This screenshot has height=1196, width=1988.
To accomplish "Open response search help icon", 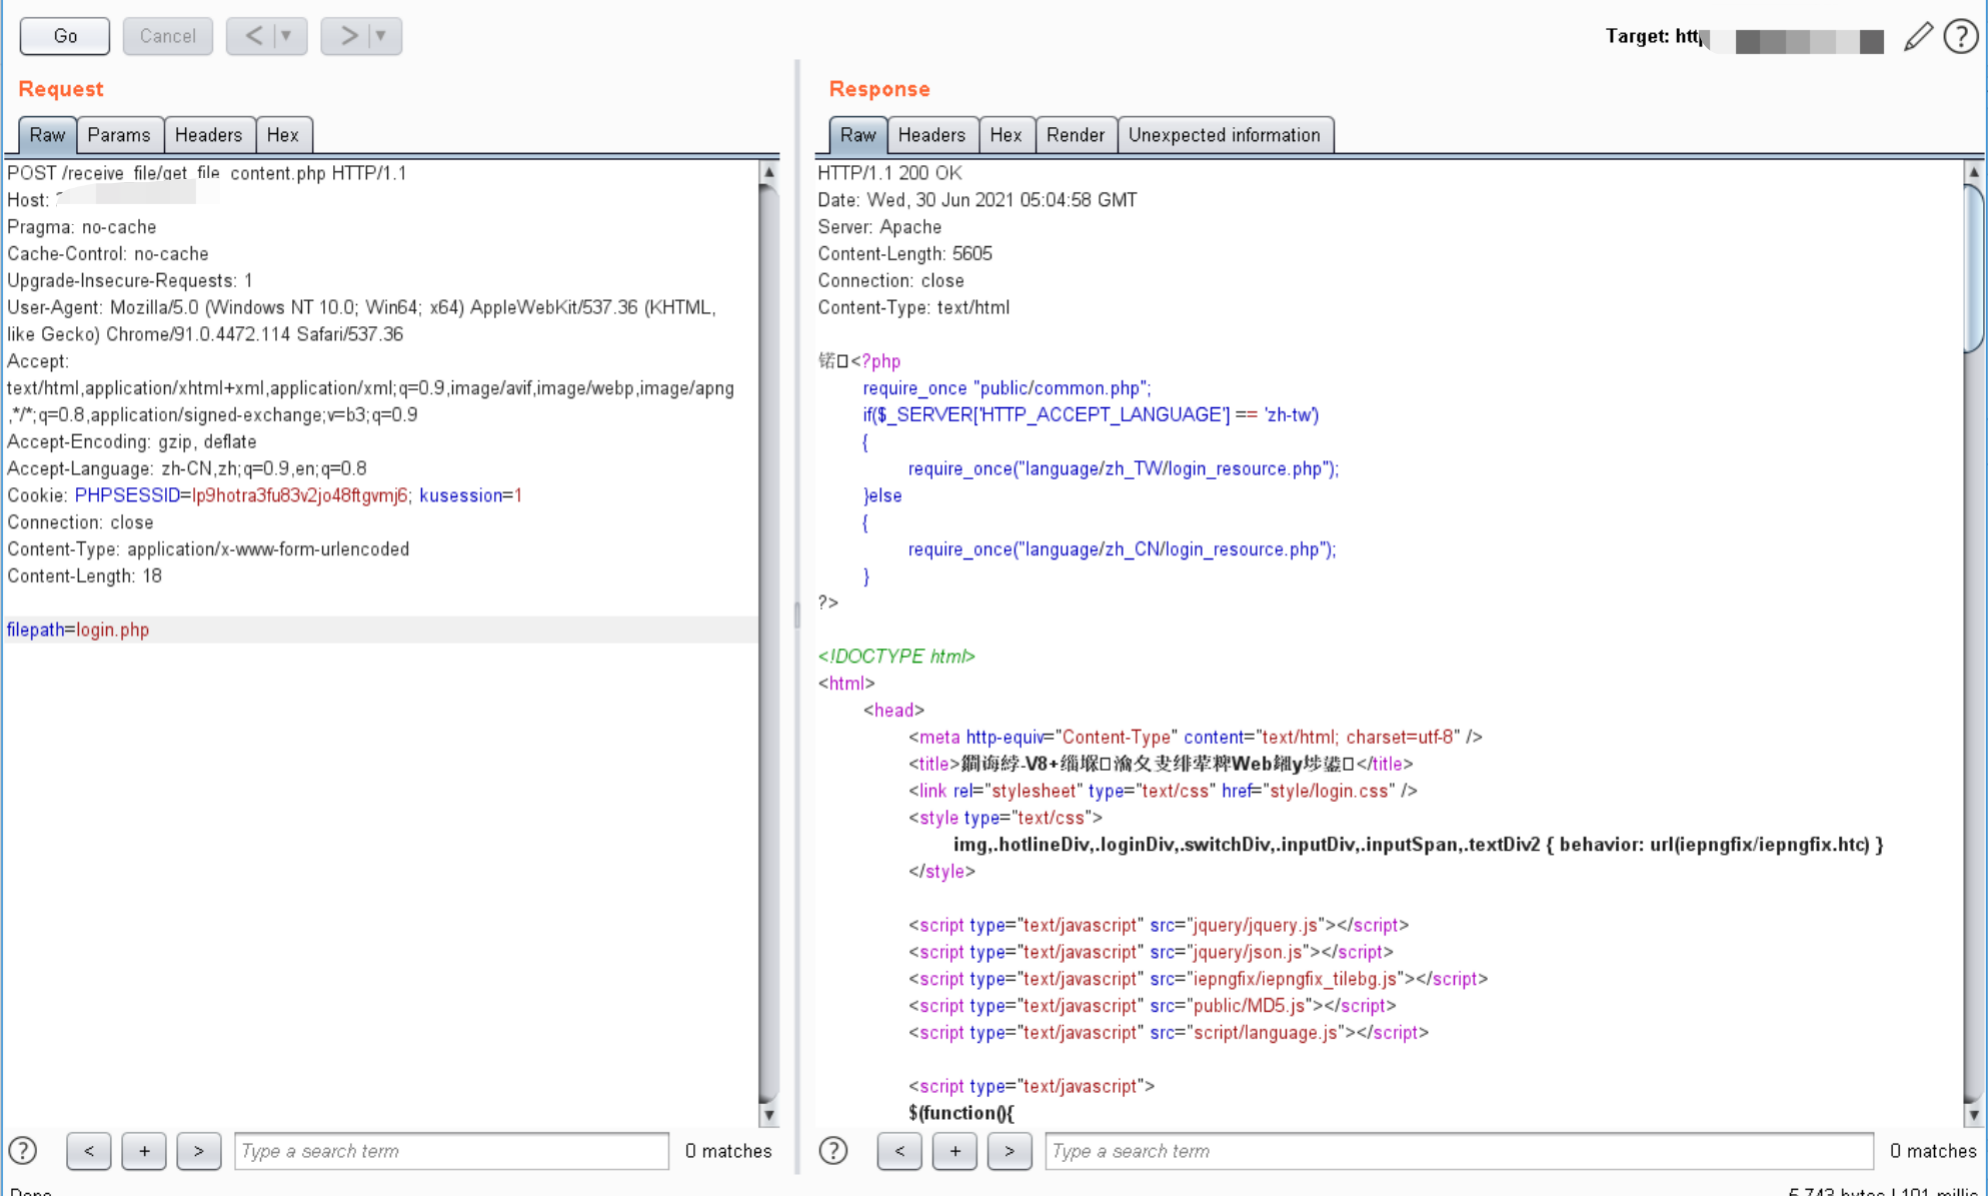I will [x=833, y=1151].
